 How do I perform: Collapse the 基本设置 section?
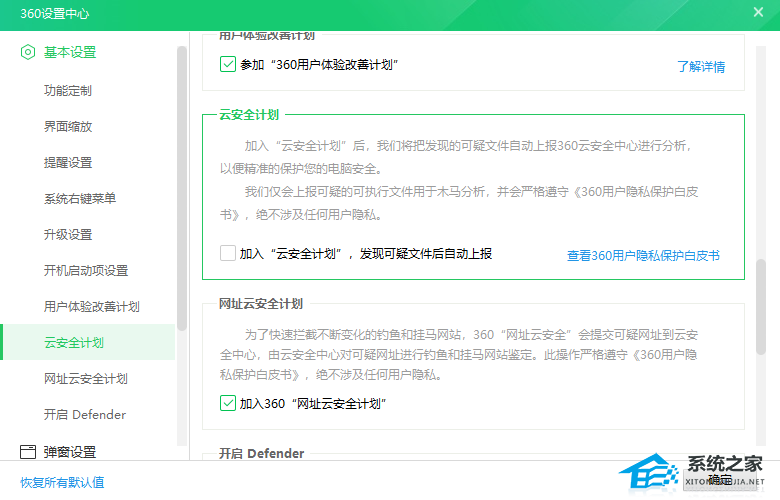(x=70, y=52)
